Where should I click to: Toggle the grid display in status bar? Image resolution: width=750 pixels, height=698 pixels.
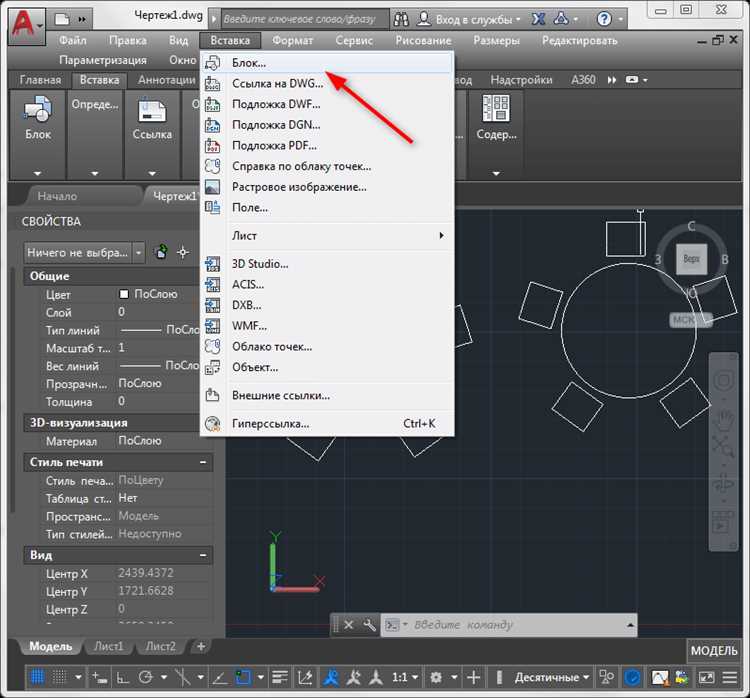click(x=37, y=677)
